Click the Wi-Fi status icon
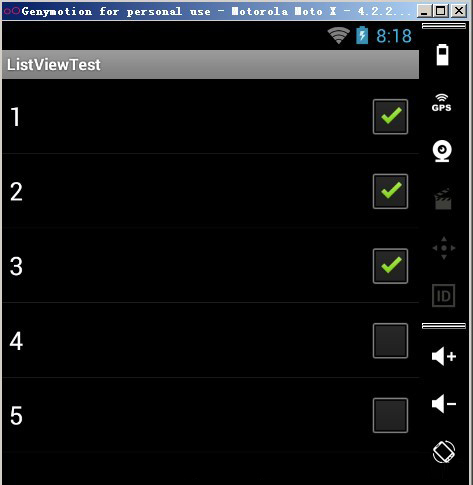This screenshot has width=473, height=485. [x=338, y=36]
